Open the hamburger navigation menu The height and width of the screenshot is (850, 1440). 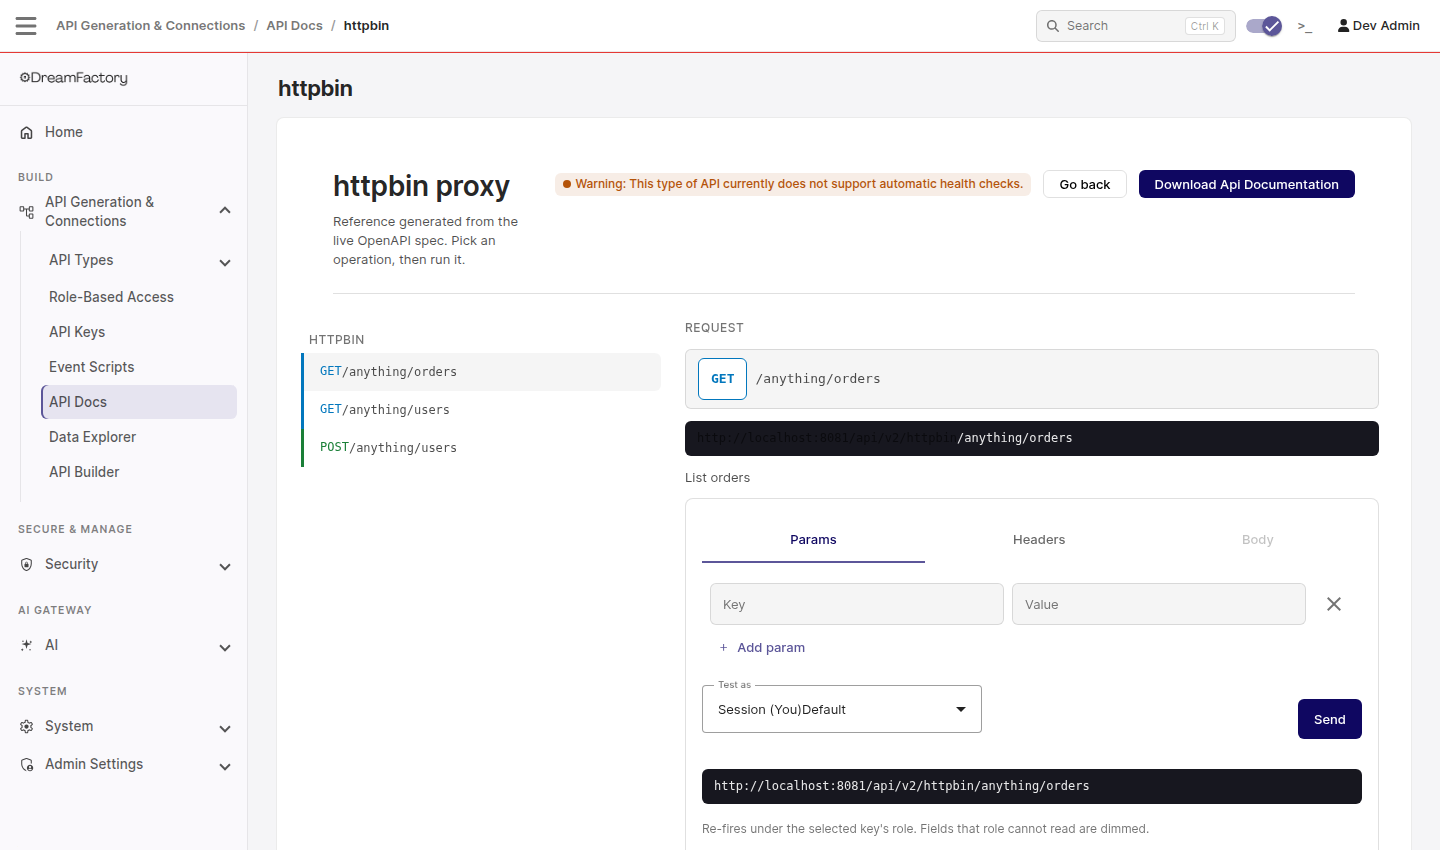pyautogui.click(x=26, y=26)
